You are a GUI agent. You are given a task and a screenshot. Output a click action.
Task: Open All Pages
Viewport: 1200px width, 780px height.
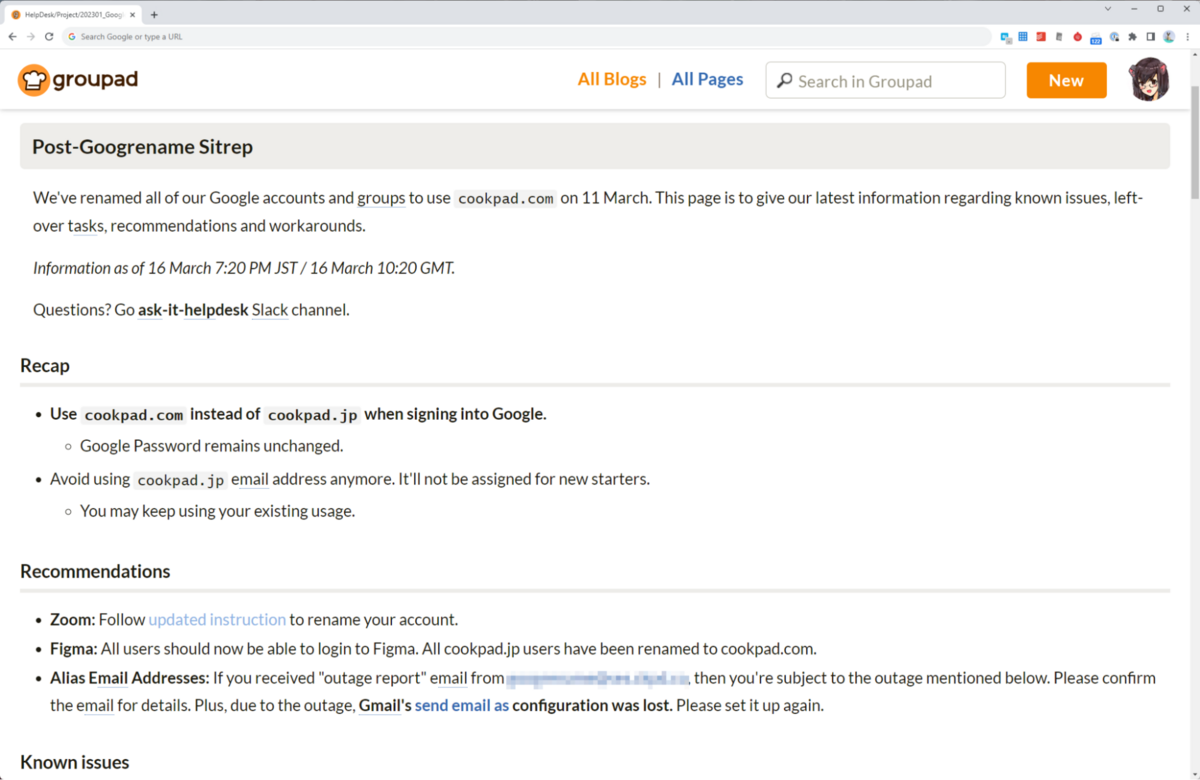coord(707,79)
